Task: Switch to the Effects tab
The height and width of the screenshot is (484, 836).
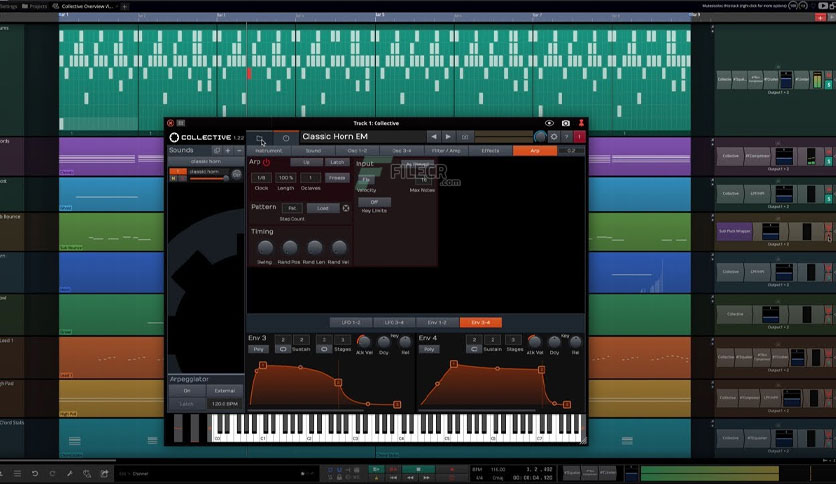Action: click(490, 151)
